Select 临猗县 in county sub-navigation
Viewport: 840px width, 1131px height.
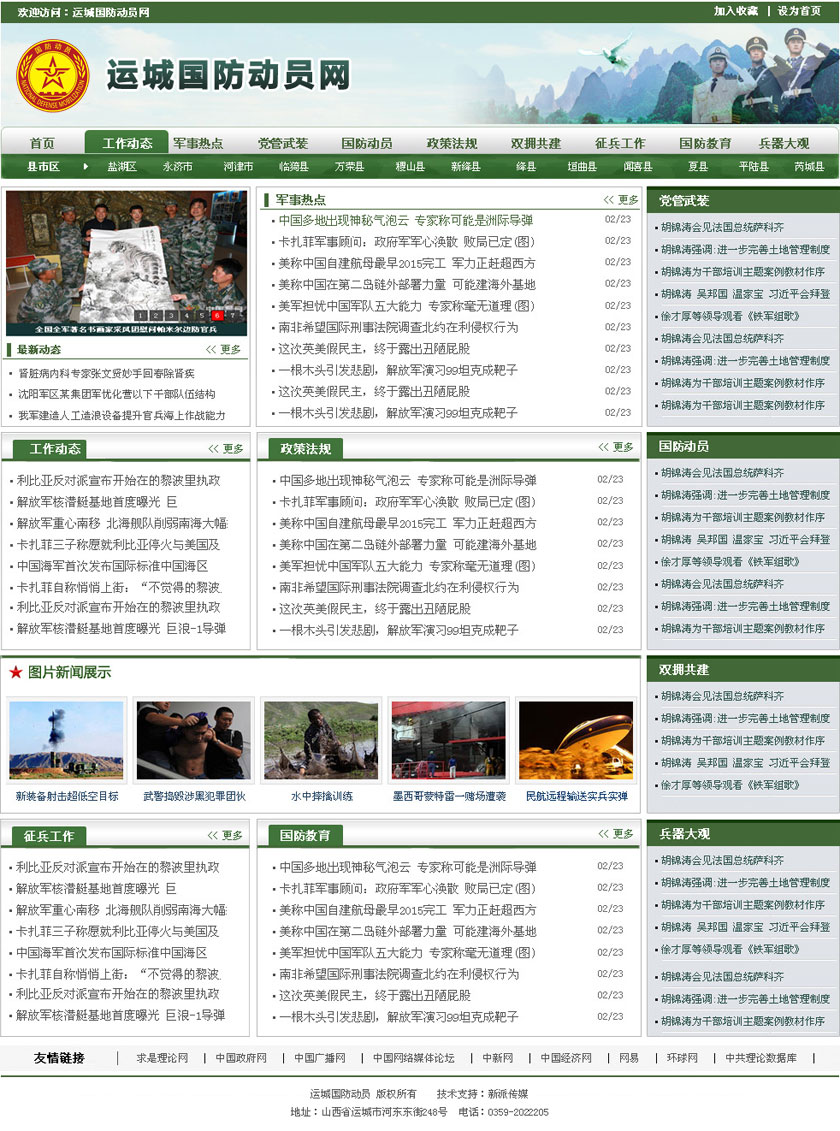293,167
